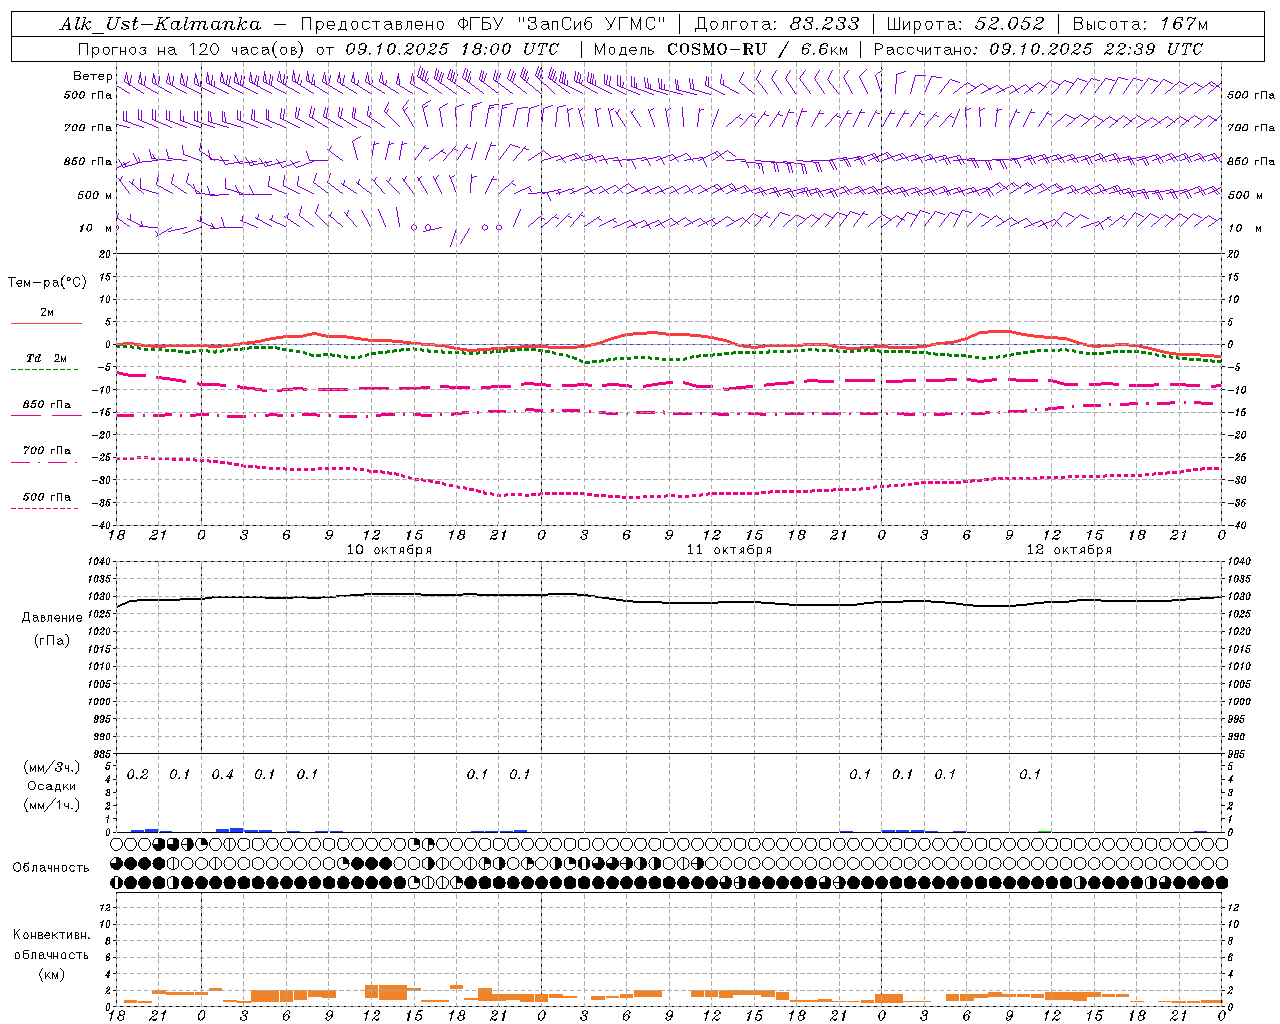Click the 11 октября date label

click(729, 550)
